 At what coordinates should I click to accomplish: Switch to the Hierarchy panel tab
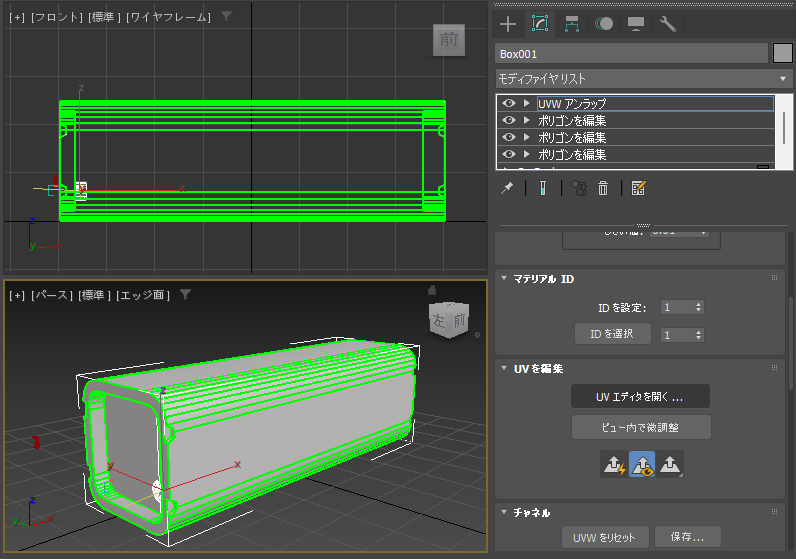click(572, 24)
